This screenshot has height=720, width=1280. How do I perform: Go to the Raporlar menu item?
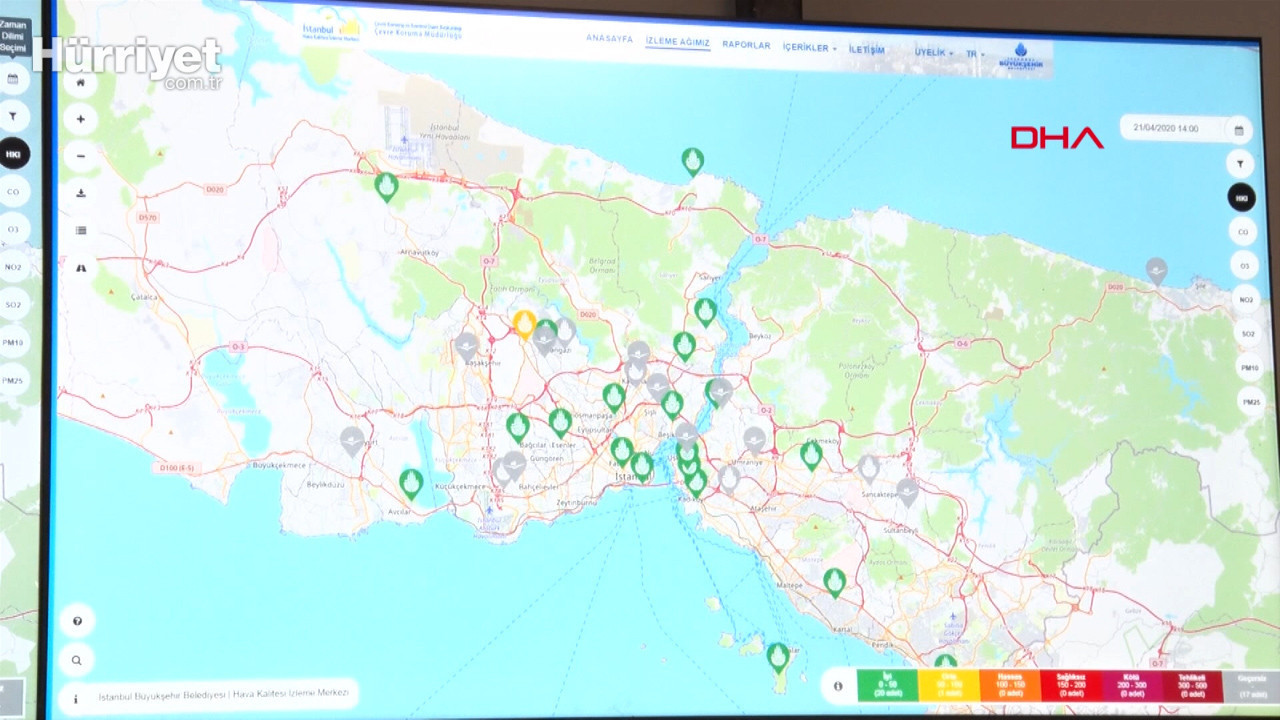(x=746, y=45)
